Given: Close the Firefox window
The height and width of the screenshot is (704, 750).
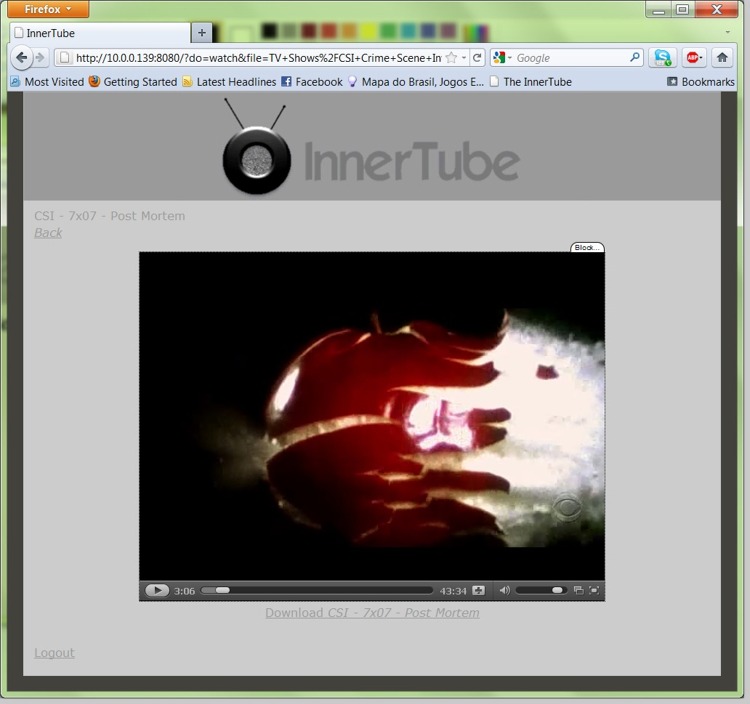Looking at the screenshot, I should click(x=717, y=9).
